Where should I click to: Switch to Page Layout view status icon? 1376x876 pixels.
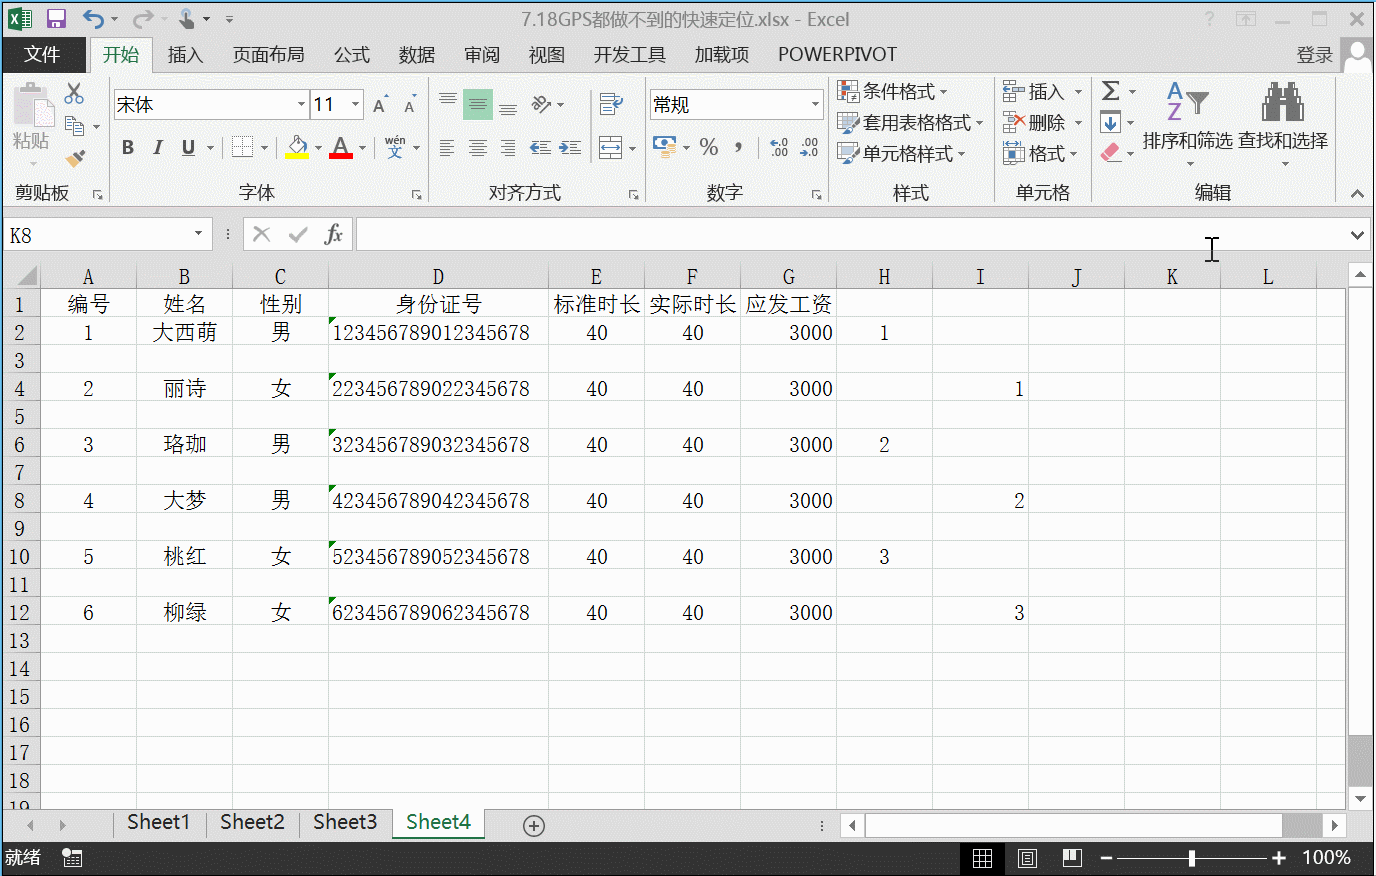[x=1026, y=858]
